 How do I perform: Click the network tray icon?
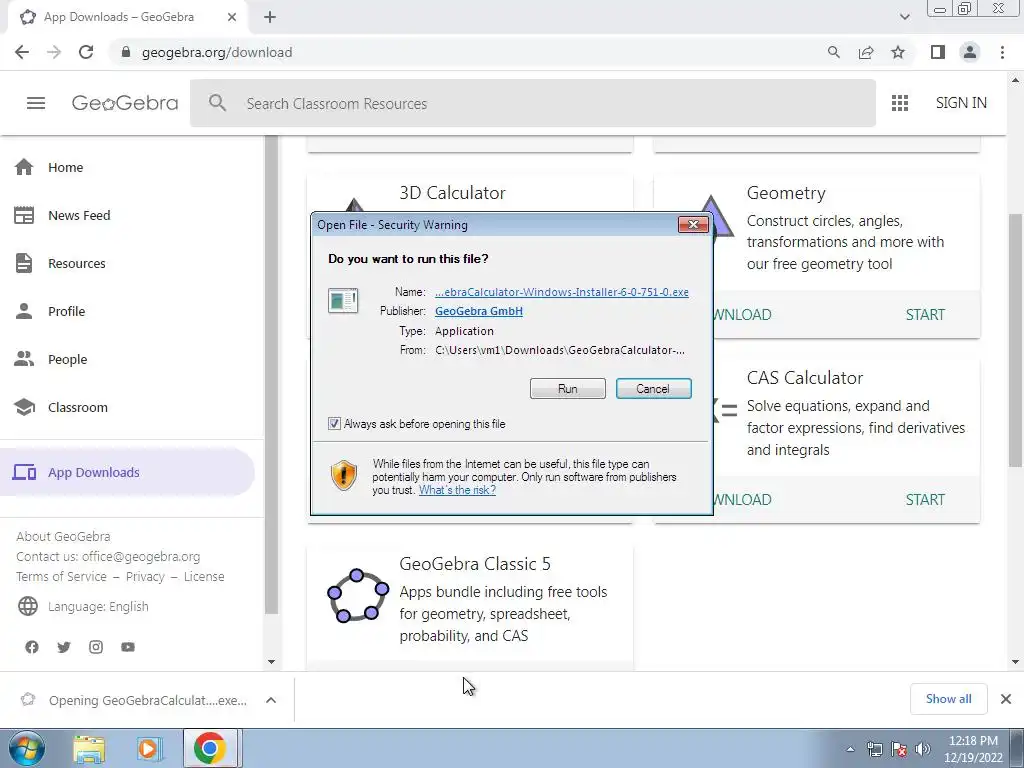pyautogui.click(x=874, y=749)
